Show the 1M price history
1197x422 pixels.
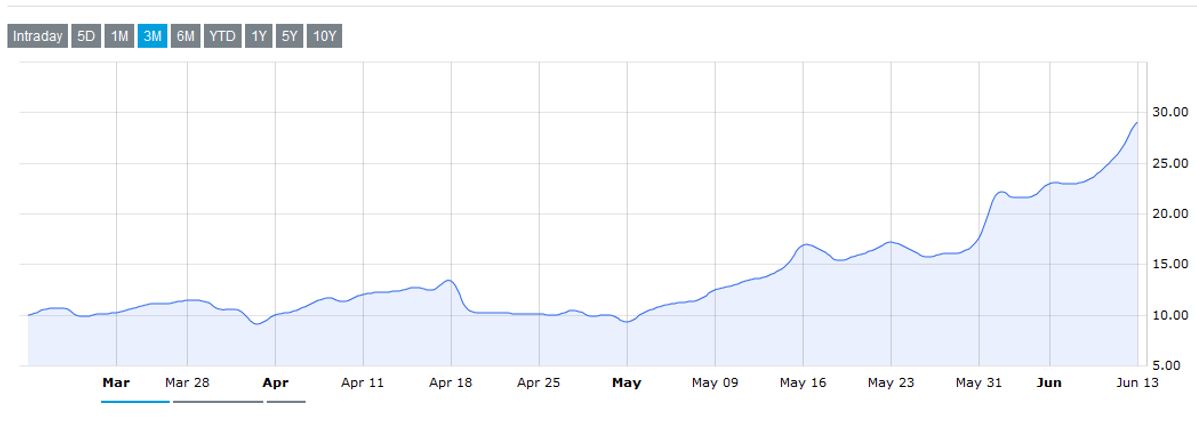click(x=120, y=37)
